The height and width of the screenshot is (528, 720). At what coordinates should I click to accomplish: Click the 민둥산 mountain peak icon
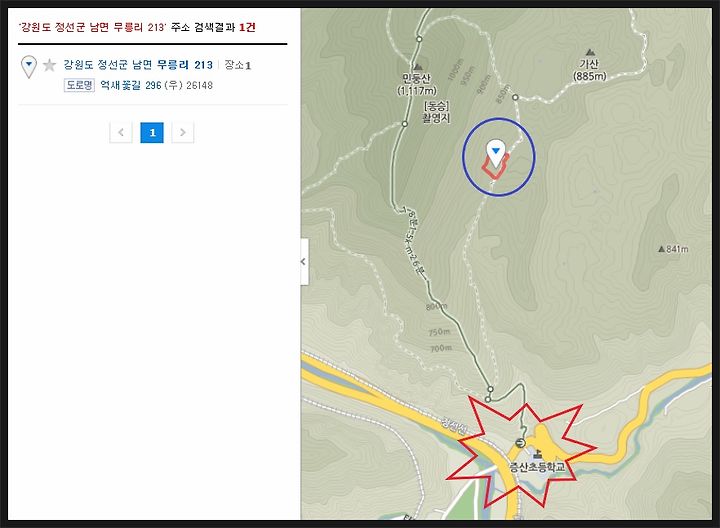[418, 67]
